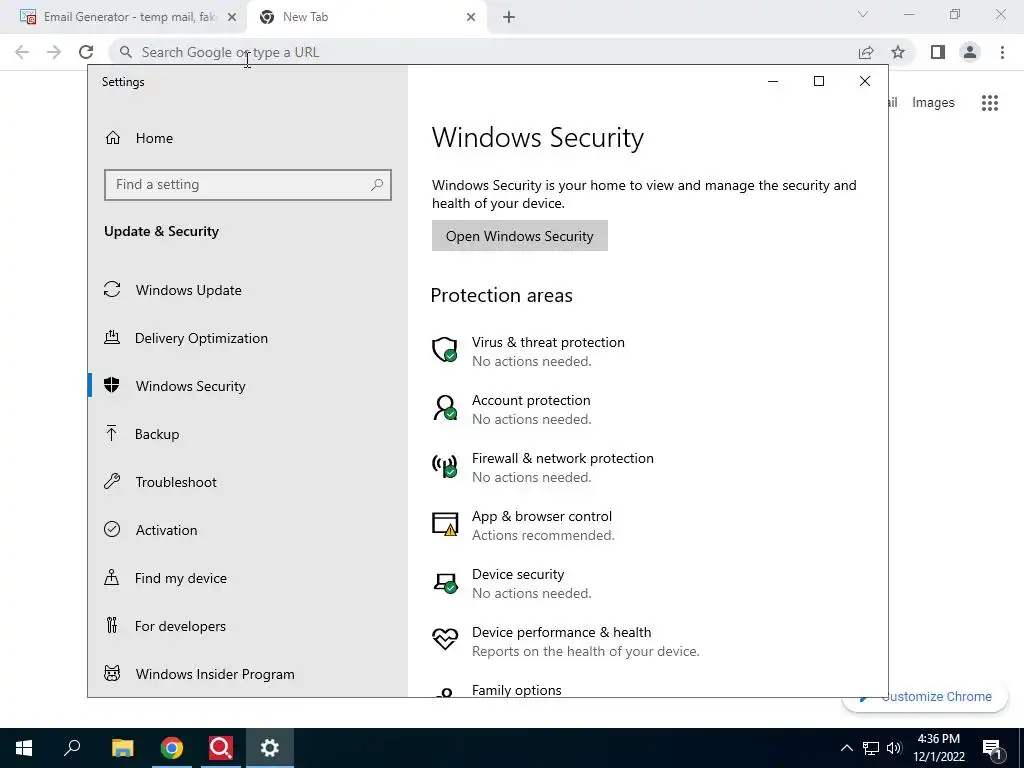
Task: Open Account protection link
Action: [x=531, y=400]
